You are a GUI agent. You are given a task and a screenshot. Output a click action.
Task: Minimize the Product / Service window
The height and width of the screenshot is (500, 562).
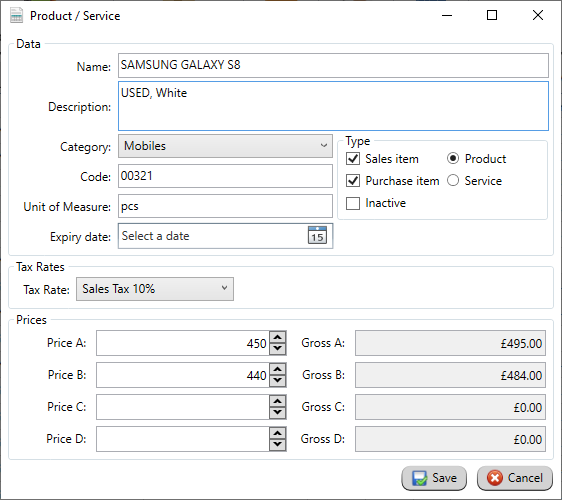click(447, 15)
